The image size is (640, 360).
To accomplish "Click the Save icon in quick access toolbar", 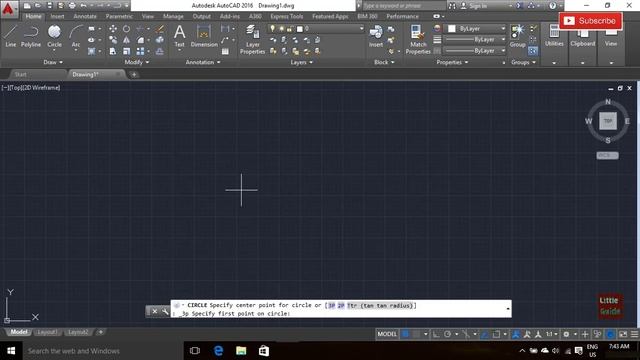I will 49,6.
